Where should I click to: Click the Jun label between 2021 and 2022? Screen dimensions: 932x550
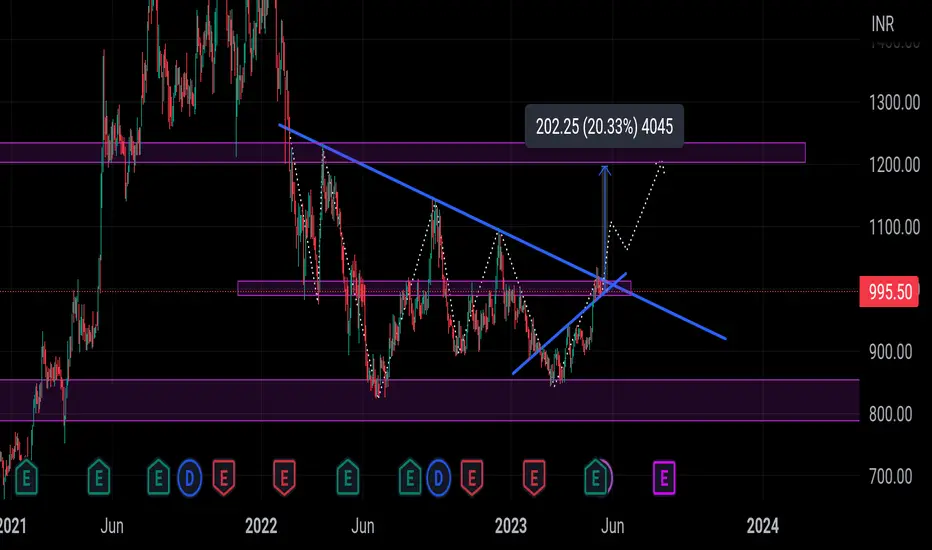click(112, 526)
